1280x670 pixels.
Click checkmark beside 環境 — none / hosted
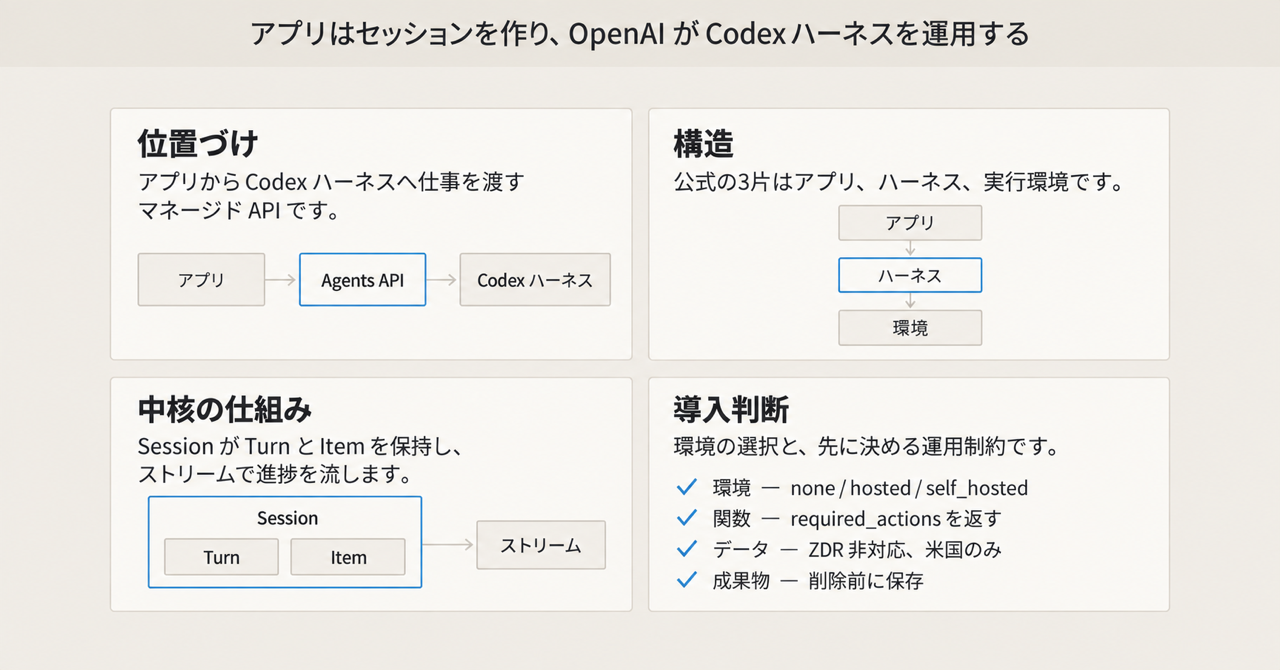[x=686, y=487]
